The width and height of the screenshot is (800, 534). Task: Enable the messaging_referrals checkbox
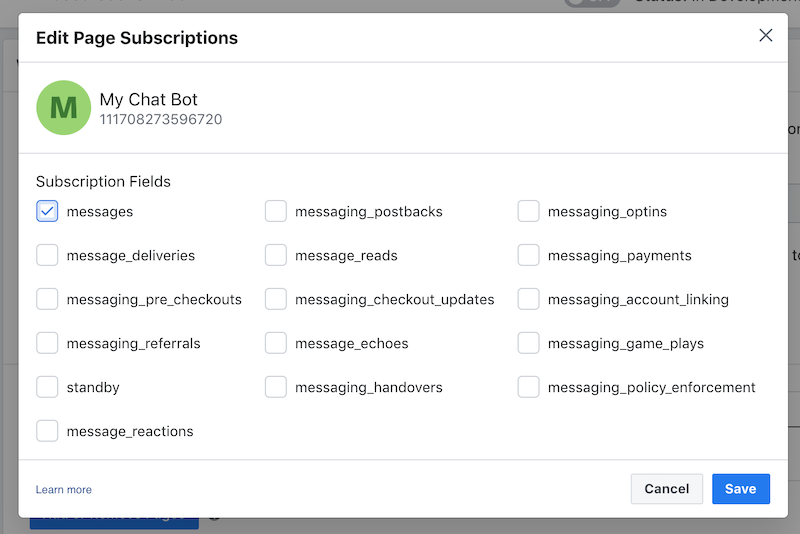click(47, 344)
